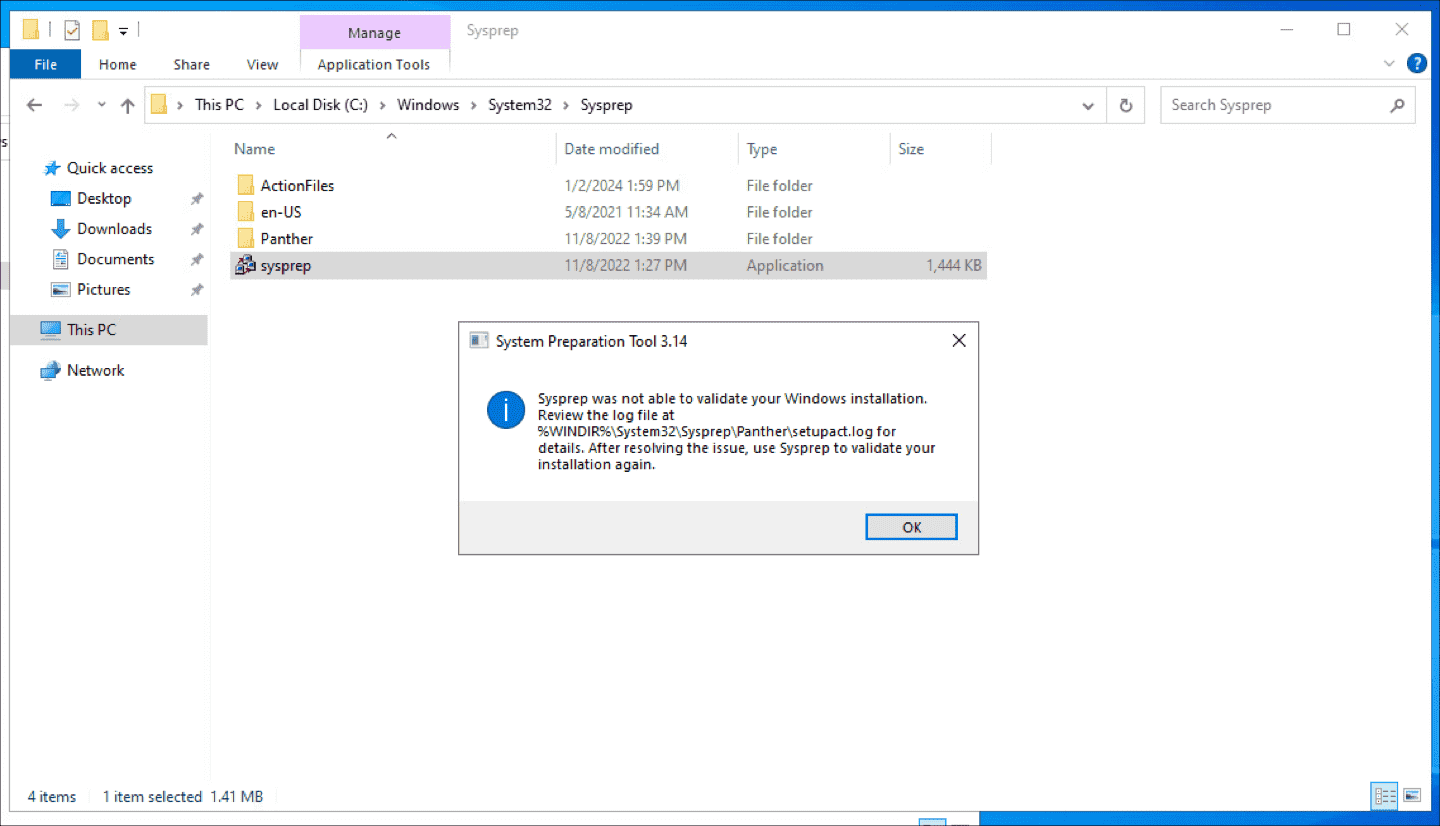The width and height of the screenshot is (1440, 826).
Task: Select the en-US folder
Action: [280, 212]
